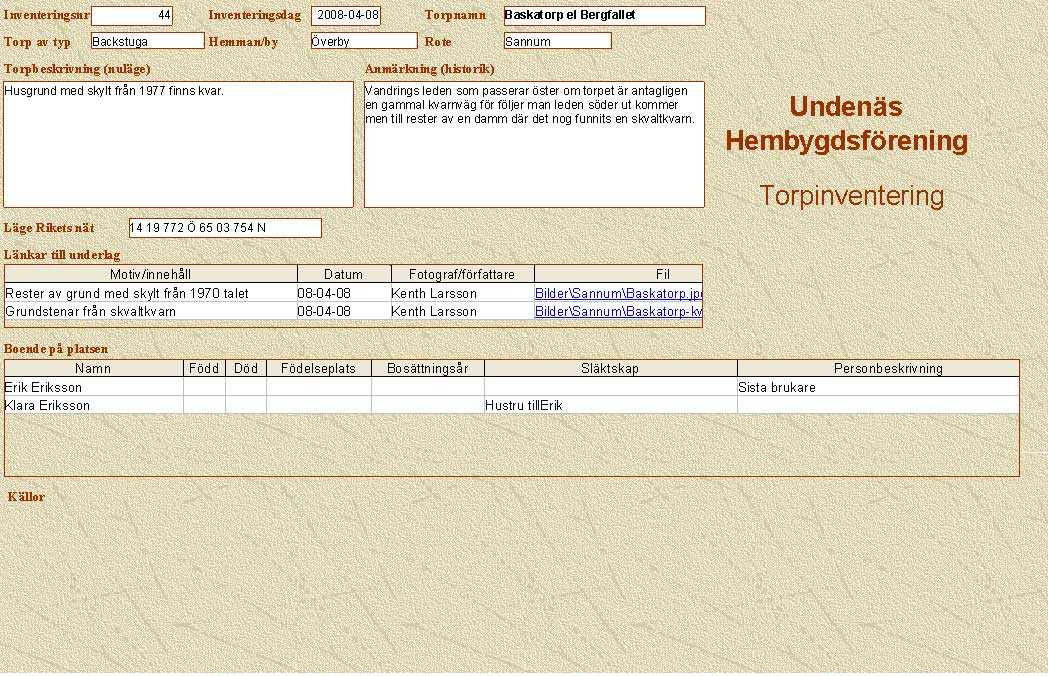Select the Klara Eriksson name cell

coord(94,405)
